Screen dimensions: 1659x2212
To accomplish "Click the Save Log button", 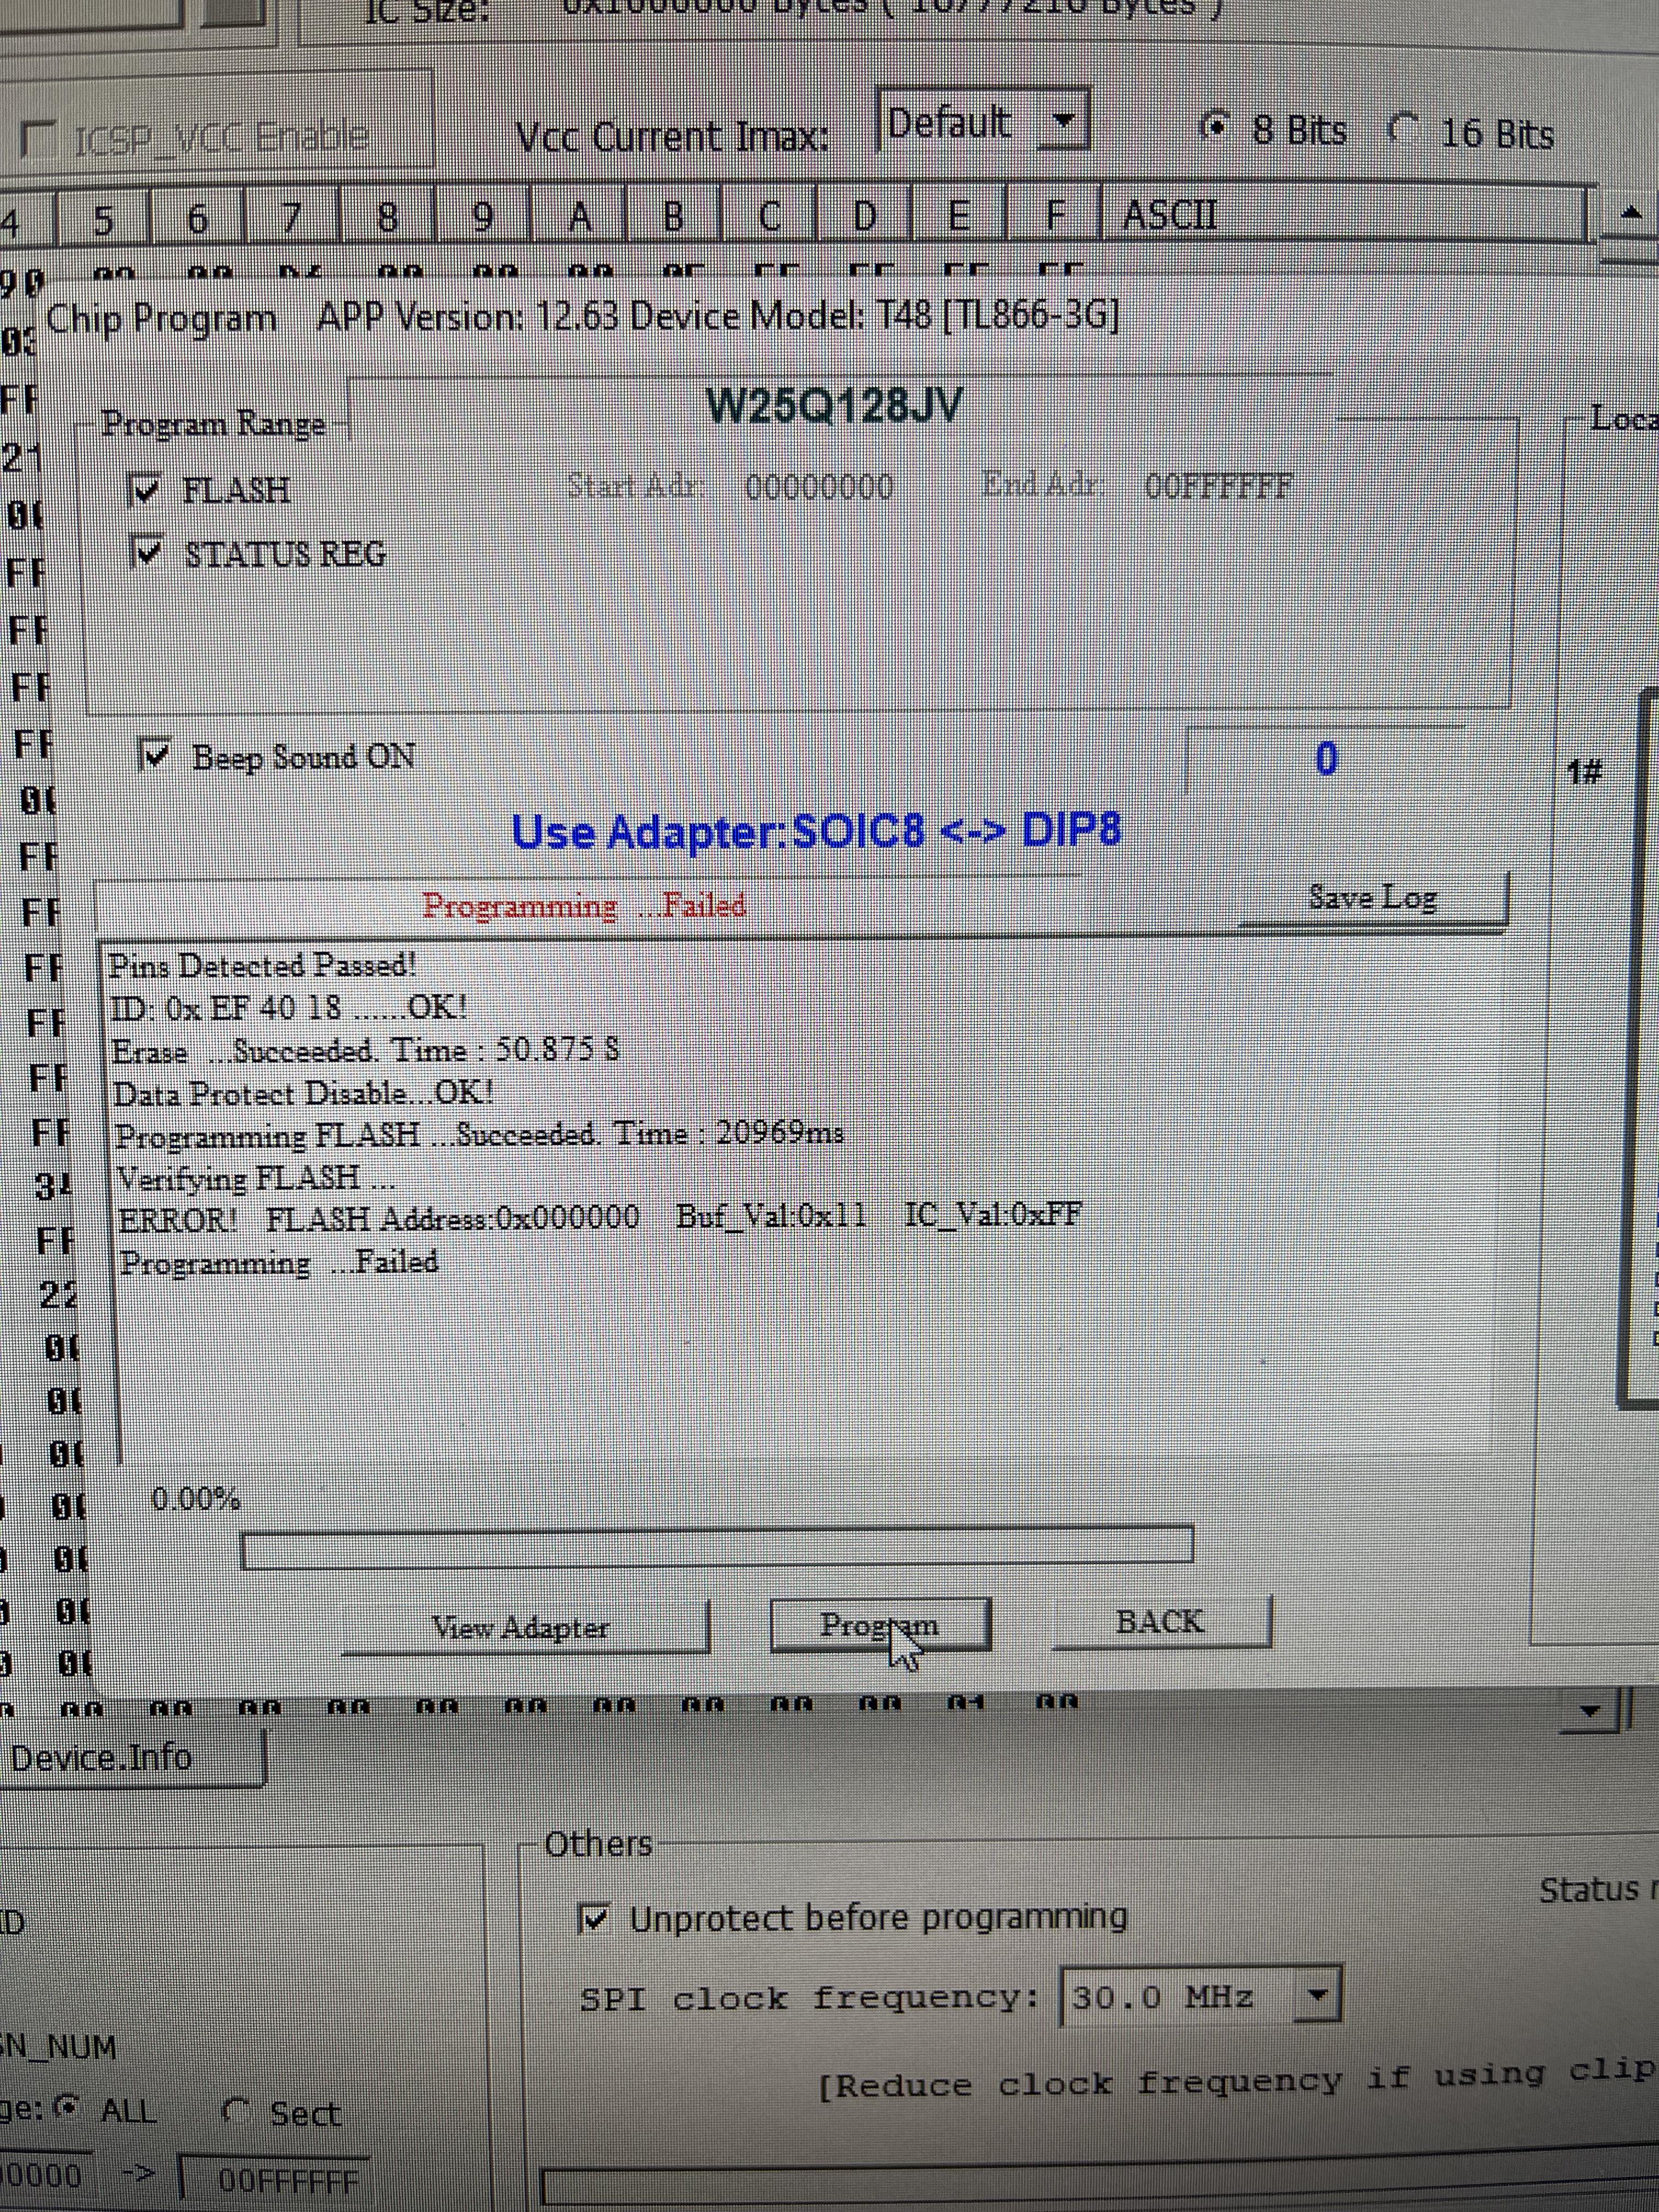I will (x=1372, y=898).
